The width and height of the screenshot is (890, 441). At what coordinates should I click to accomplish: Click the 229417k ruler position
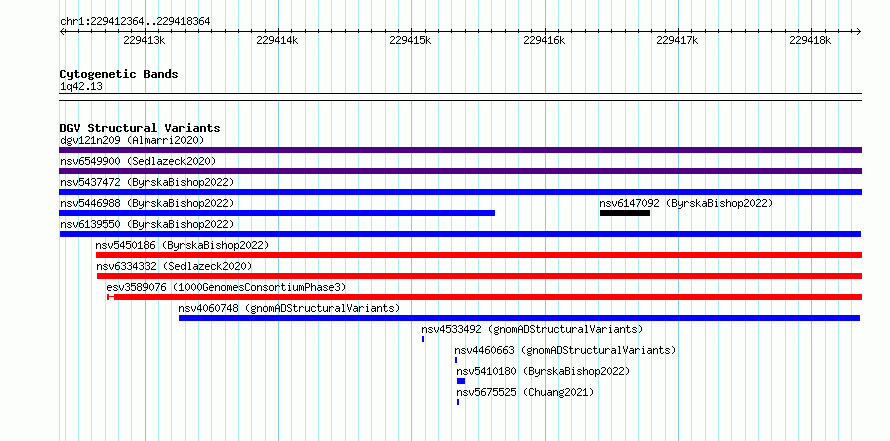677,40
